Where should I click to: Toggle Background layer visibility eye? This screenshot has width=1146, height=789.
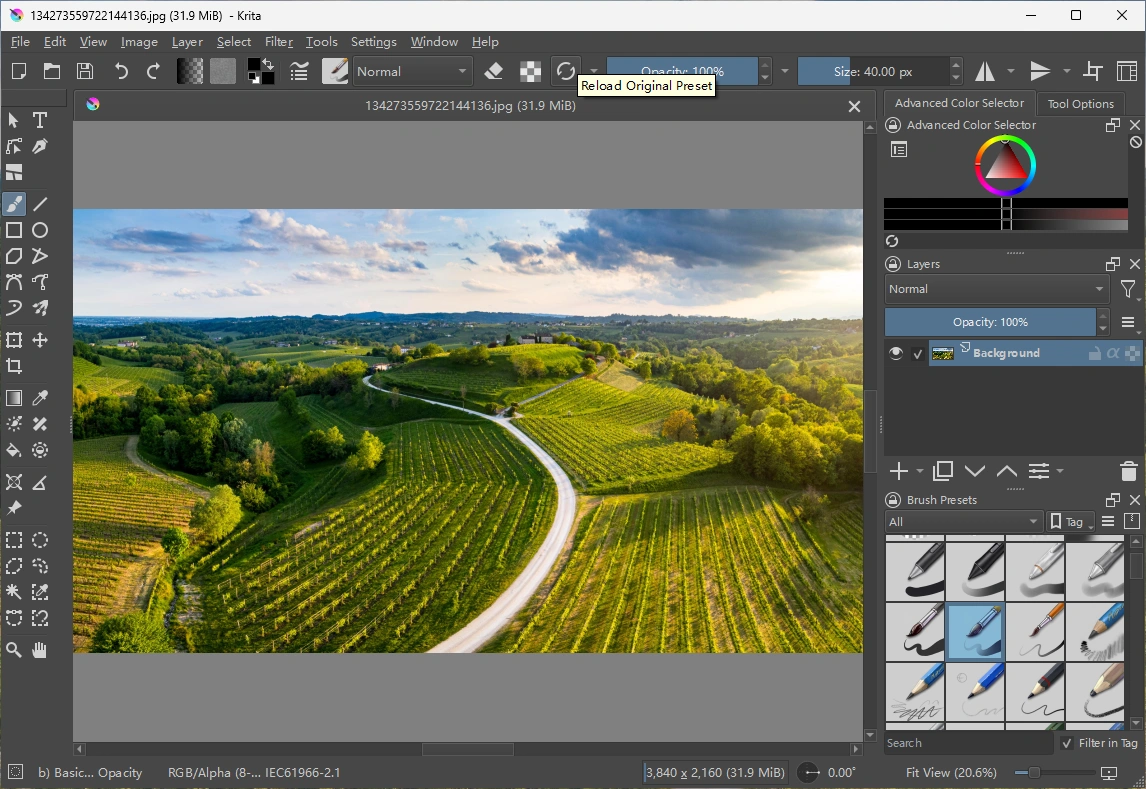(896, 353)
